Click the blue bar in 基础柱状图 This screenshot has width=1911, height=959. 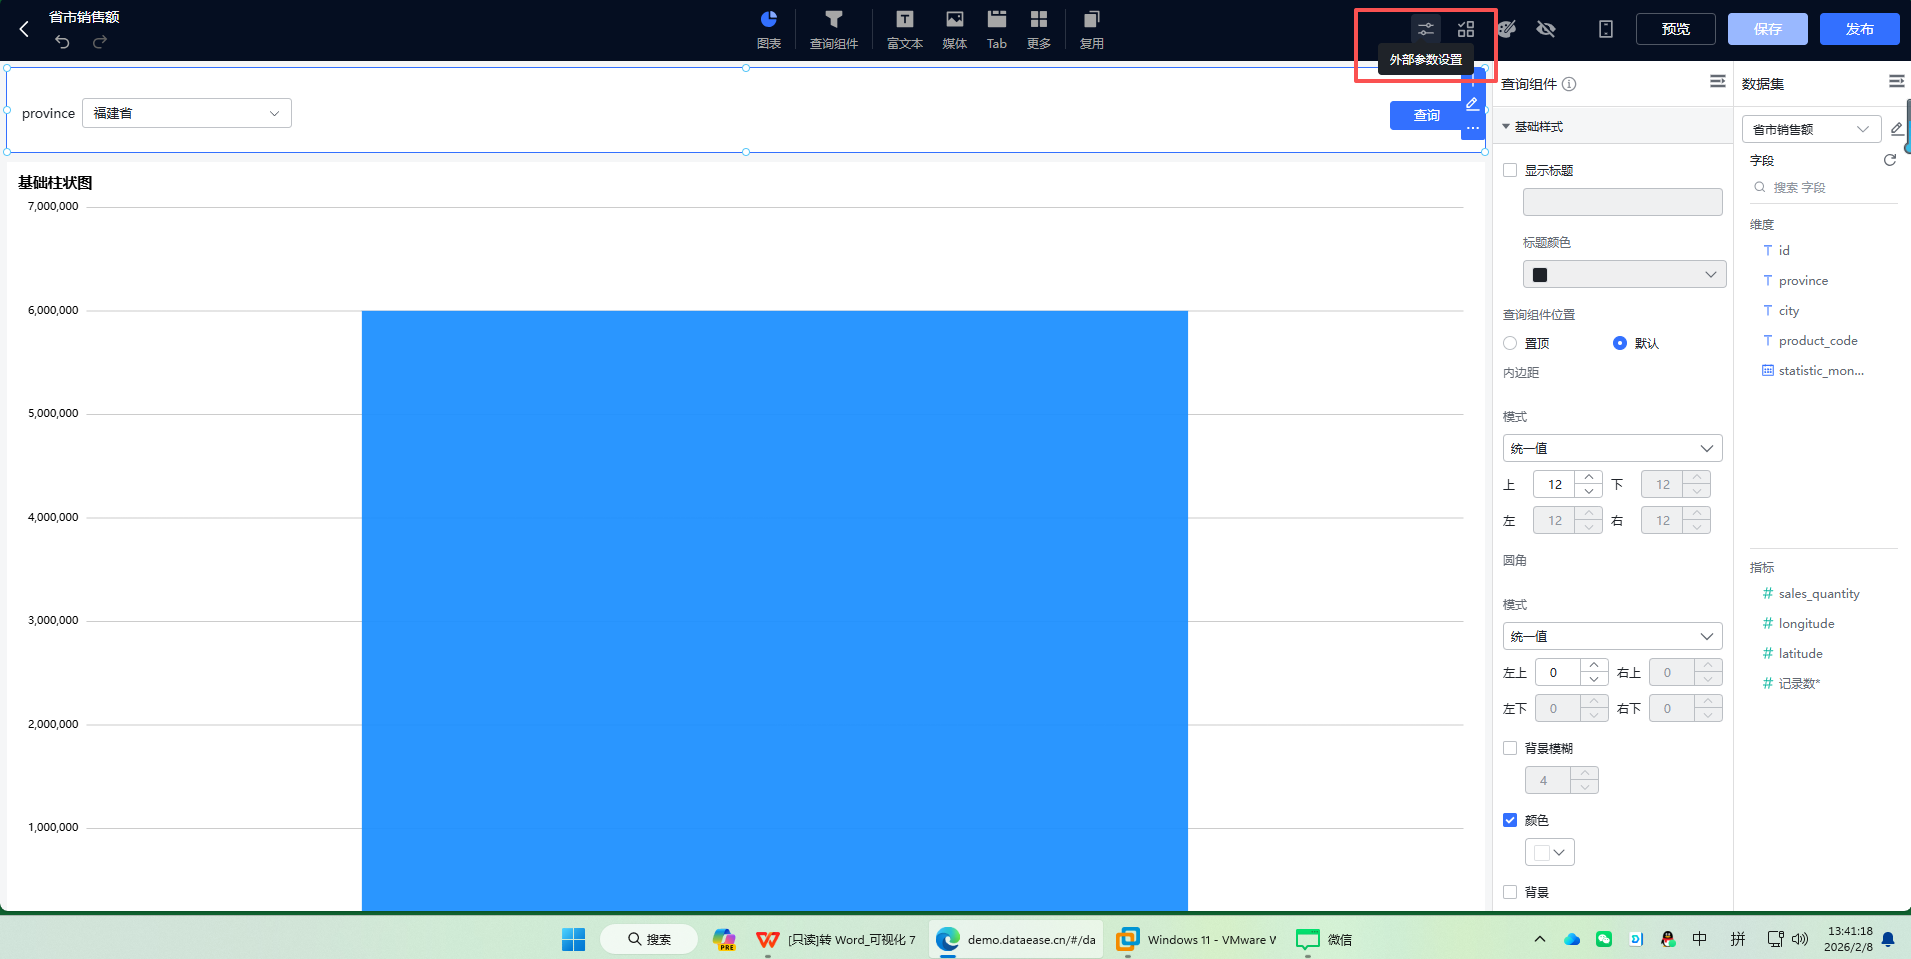(x=775, y=610)
